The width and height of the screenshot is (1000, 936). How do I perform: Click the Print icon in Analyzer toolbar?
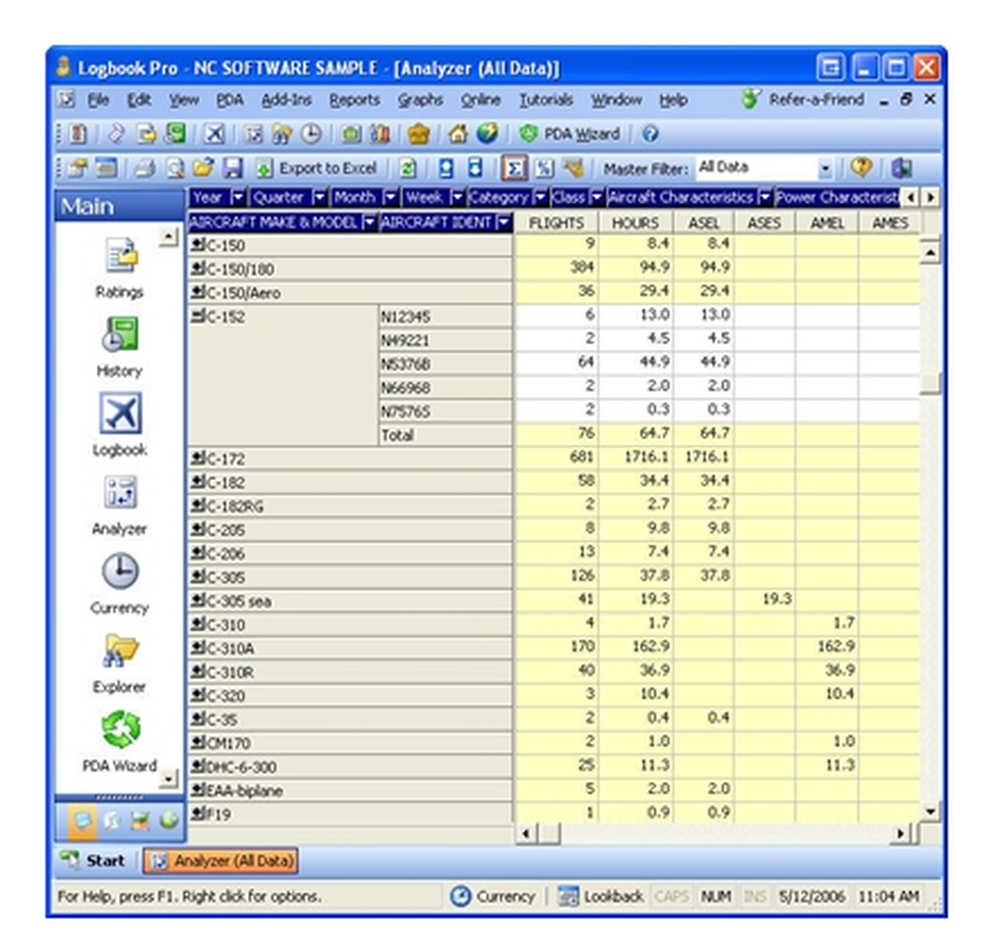145,168
